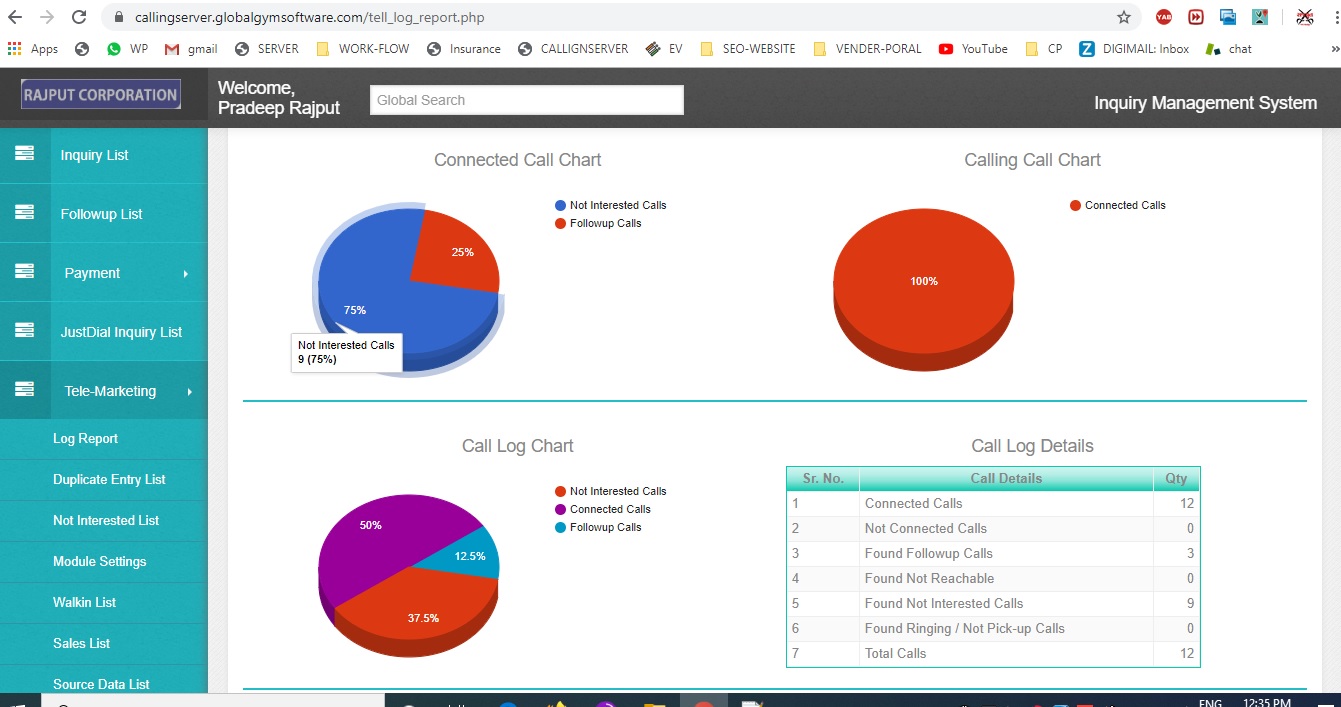Click the Tele-Marketing sidebar icon
Viewport: 1341px width, 707px height.
[x=24, y=390]
